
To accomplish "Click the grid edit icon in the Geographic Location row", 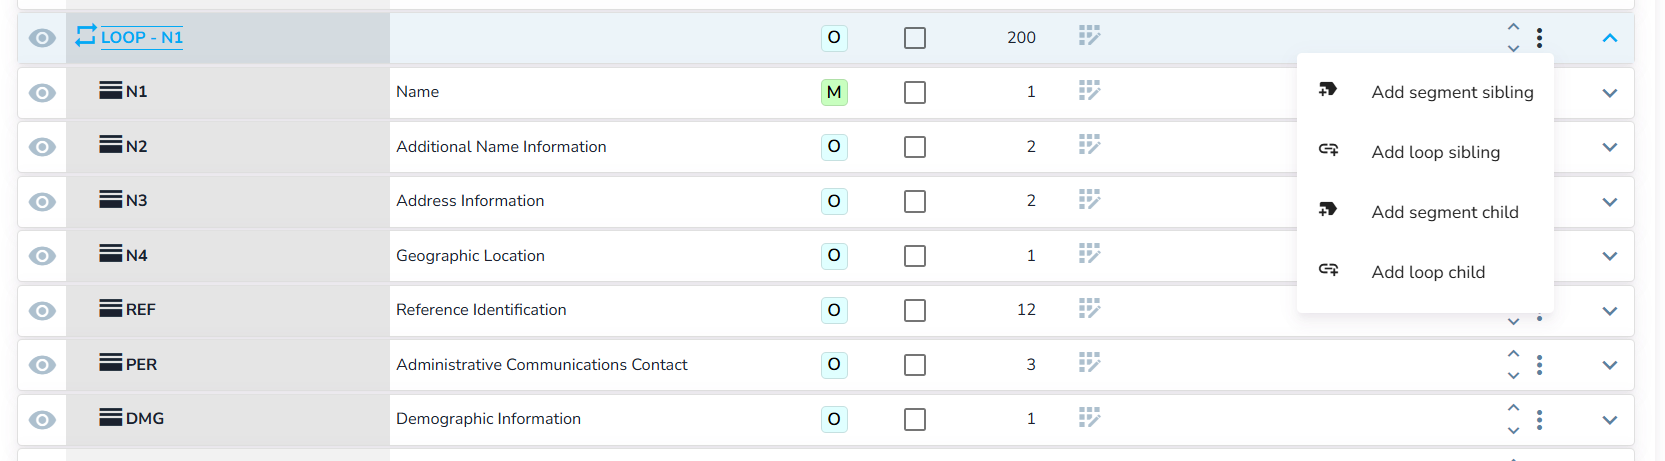I will coord(1089,255).
